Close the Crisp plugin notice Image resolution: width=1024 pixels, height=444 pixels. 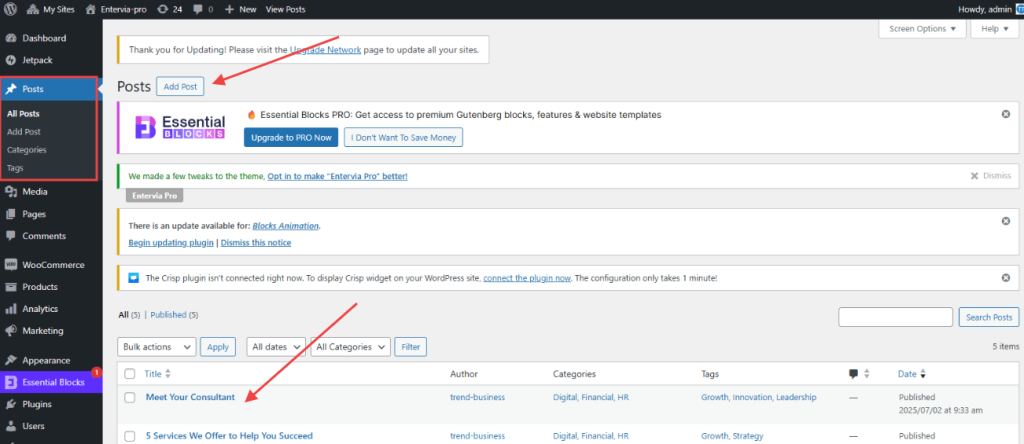pos(1005,278)
